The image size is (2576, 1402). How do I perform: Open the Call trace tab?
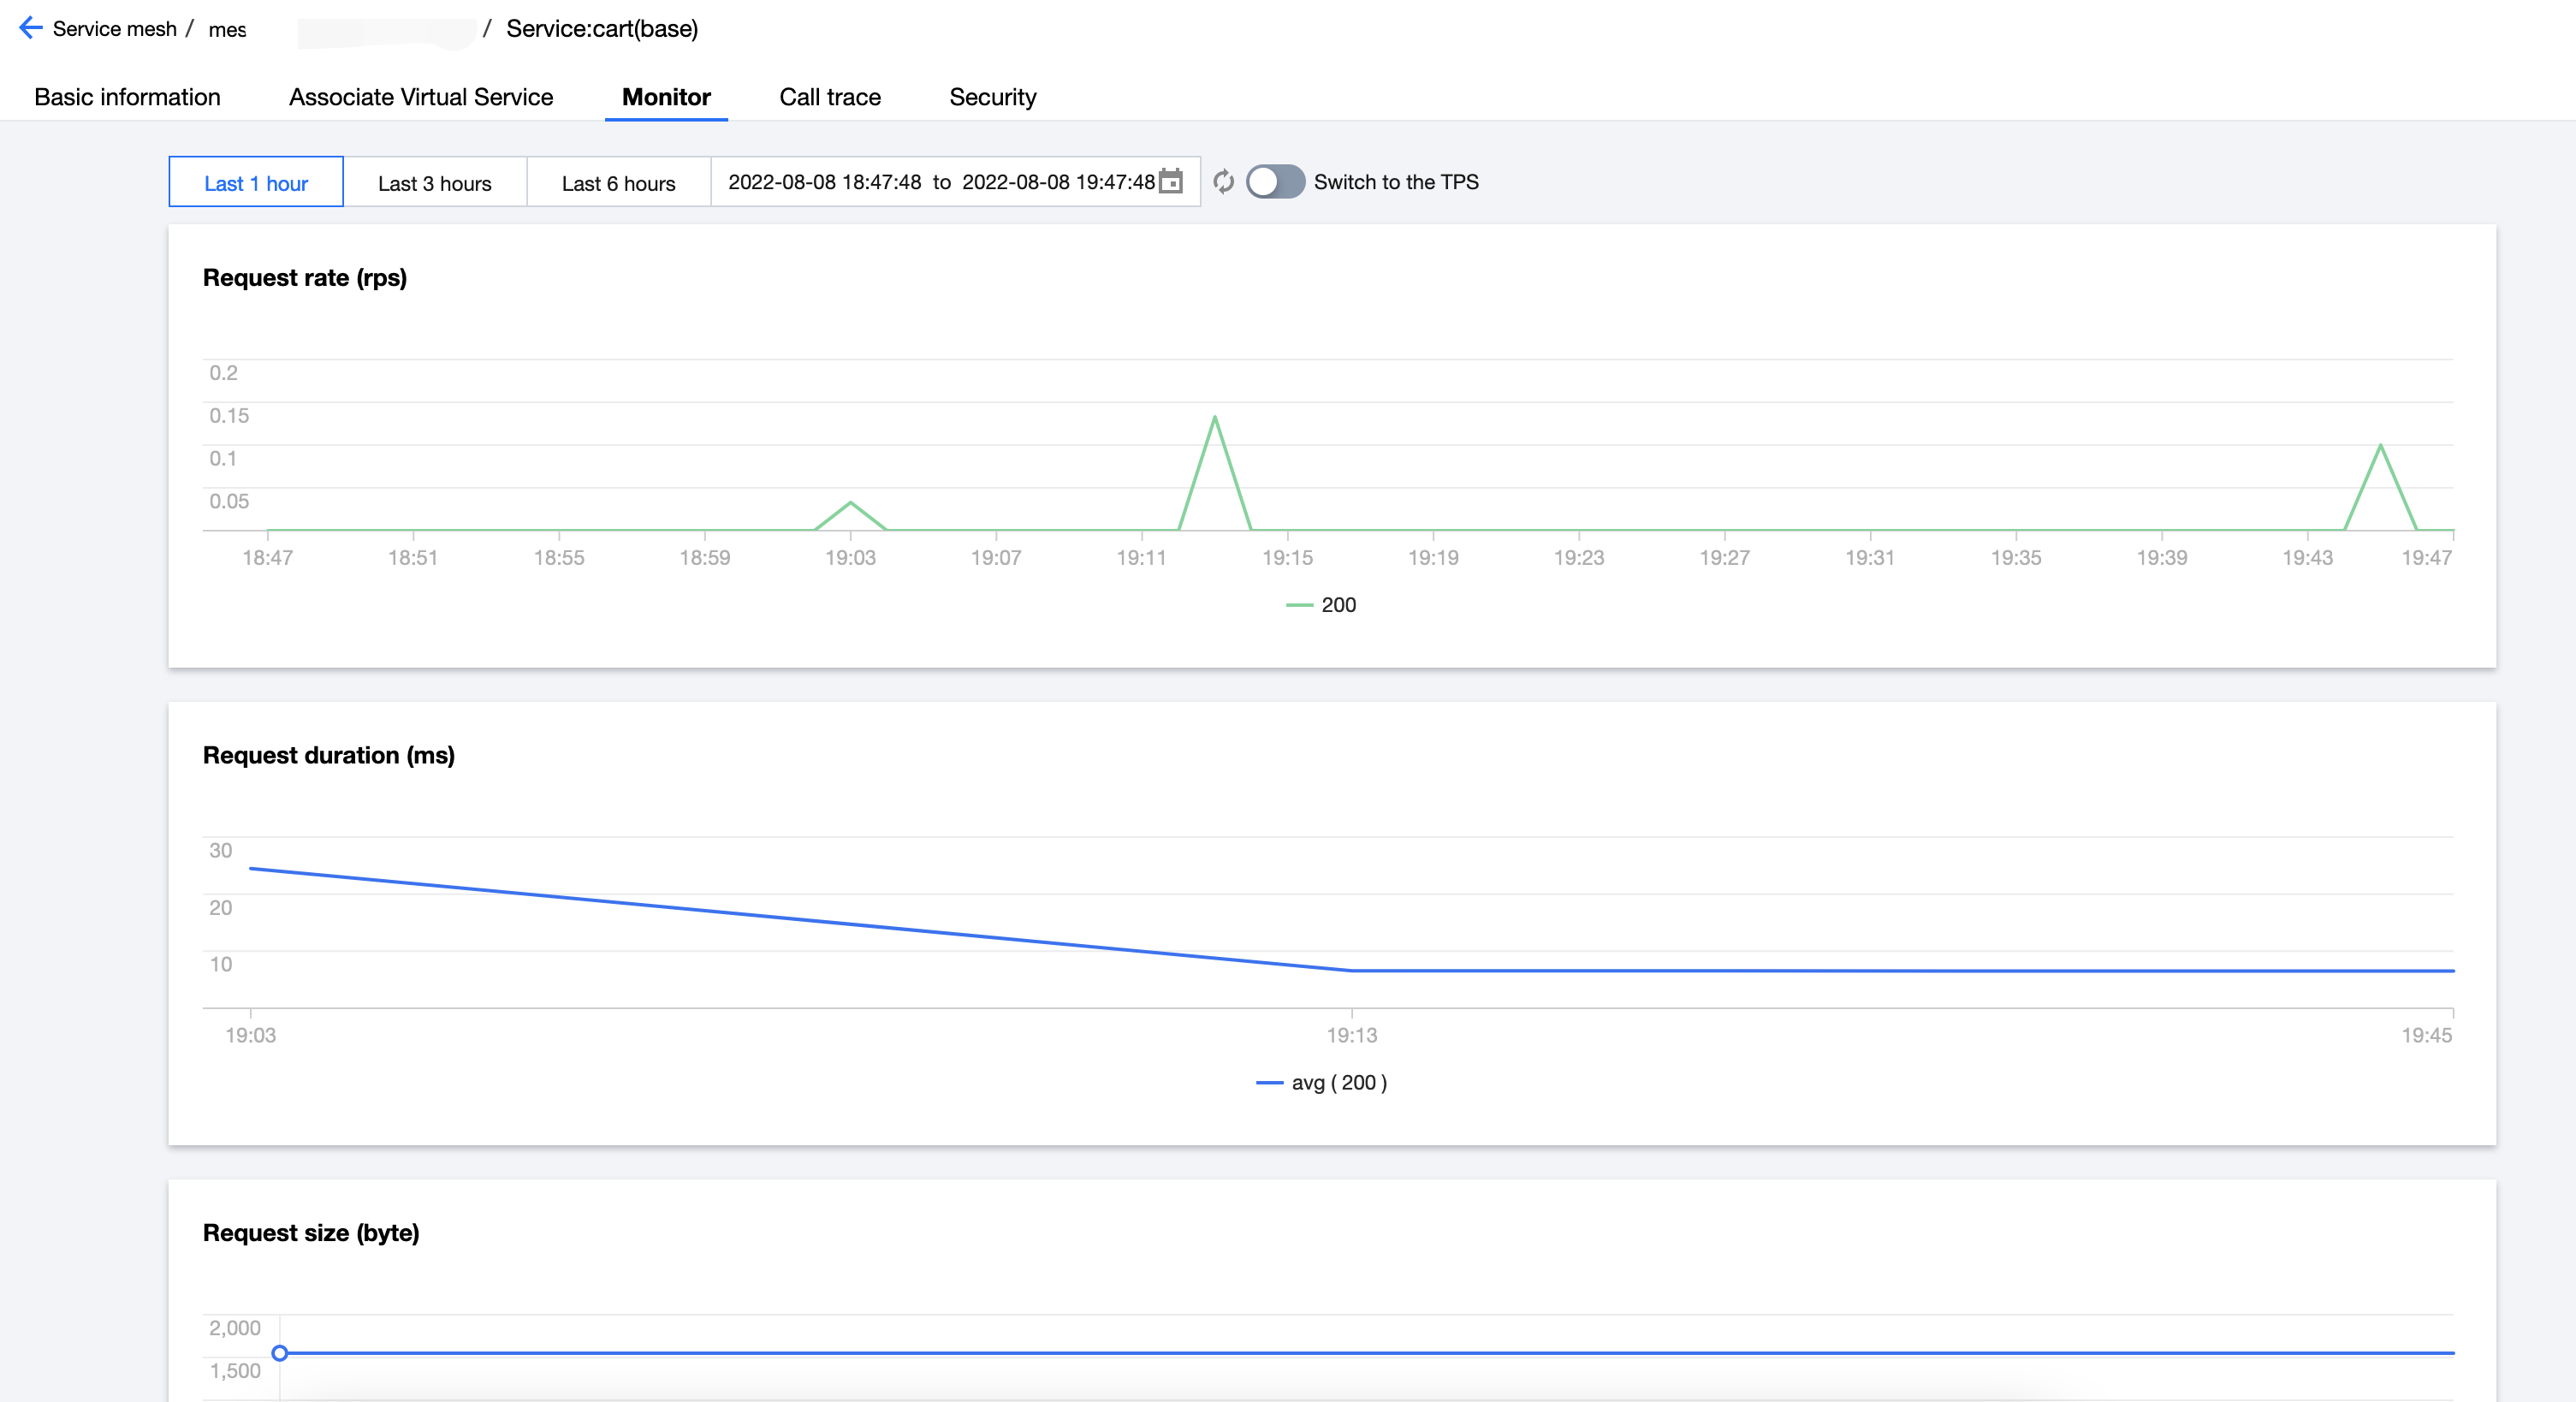tap(830, 97)
